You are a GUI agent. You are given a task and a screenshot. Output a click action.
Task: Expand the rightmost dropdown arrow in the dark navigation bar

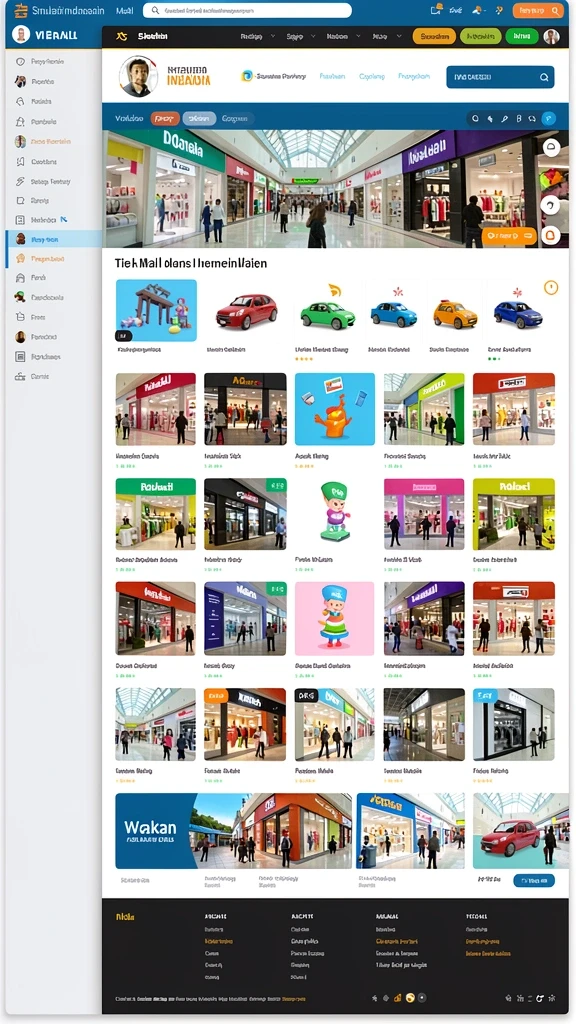point(398,37)
